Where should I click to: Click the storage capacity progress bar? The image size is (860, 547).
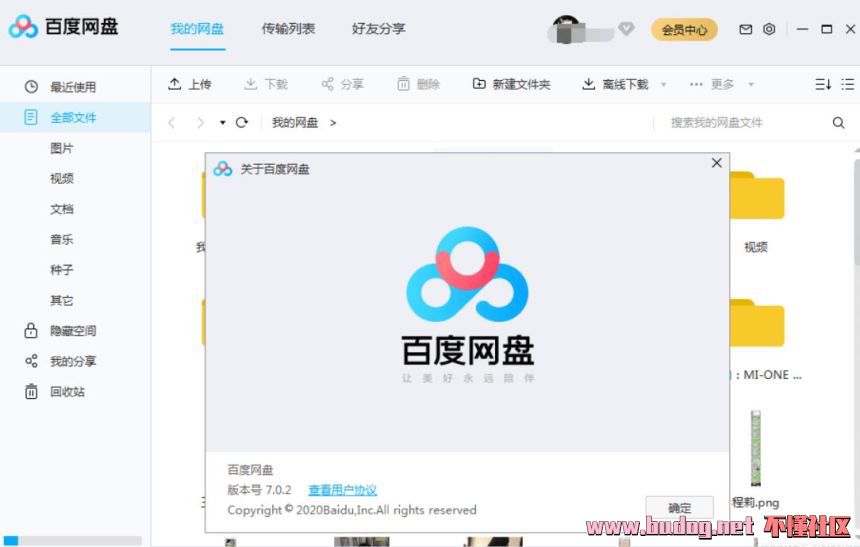coord(72,541)
